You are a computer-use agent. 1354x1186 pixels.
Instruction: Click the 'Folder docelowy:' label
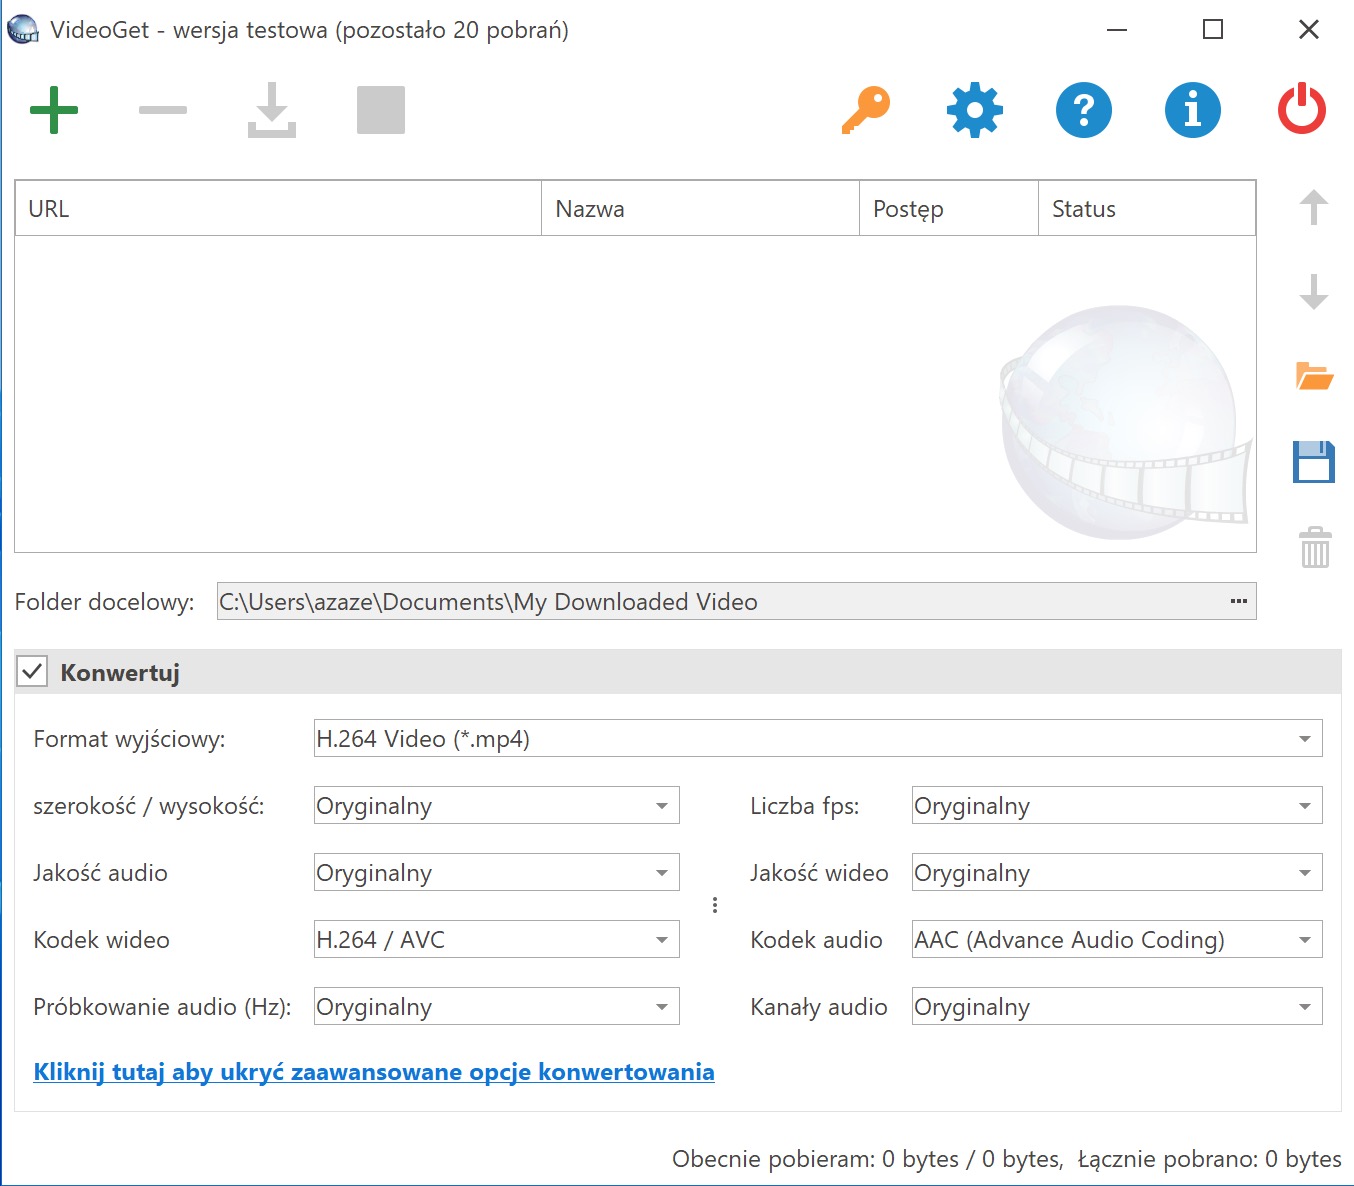point(104,602)
